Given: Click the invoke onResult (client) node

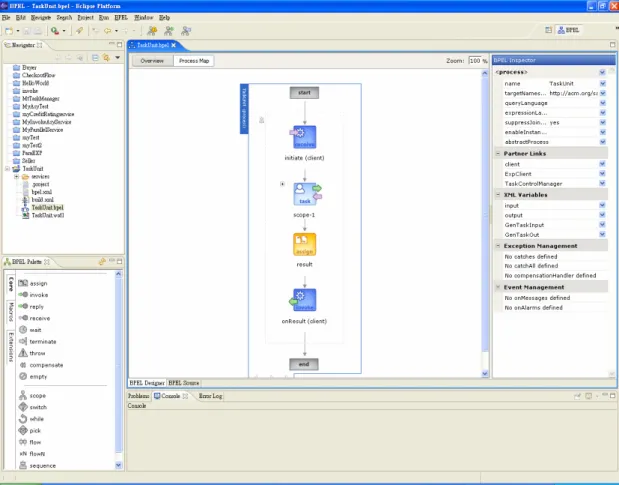Looking at the screenshot, I should (303, 300).
